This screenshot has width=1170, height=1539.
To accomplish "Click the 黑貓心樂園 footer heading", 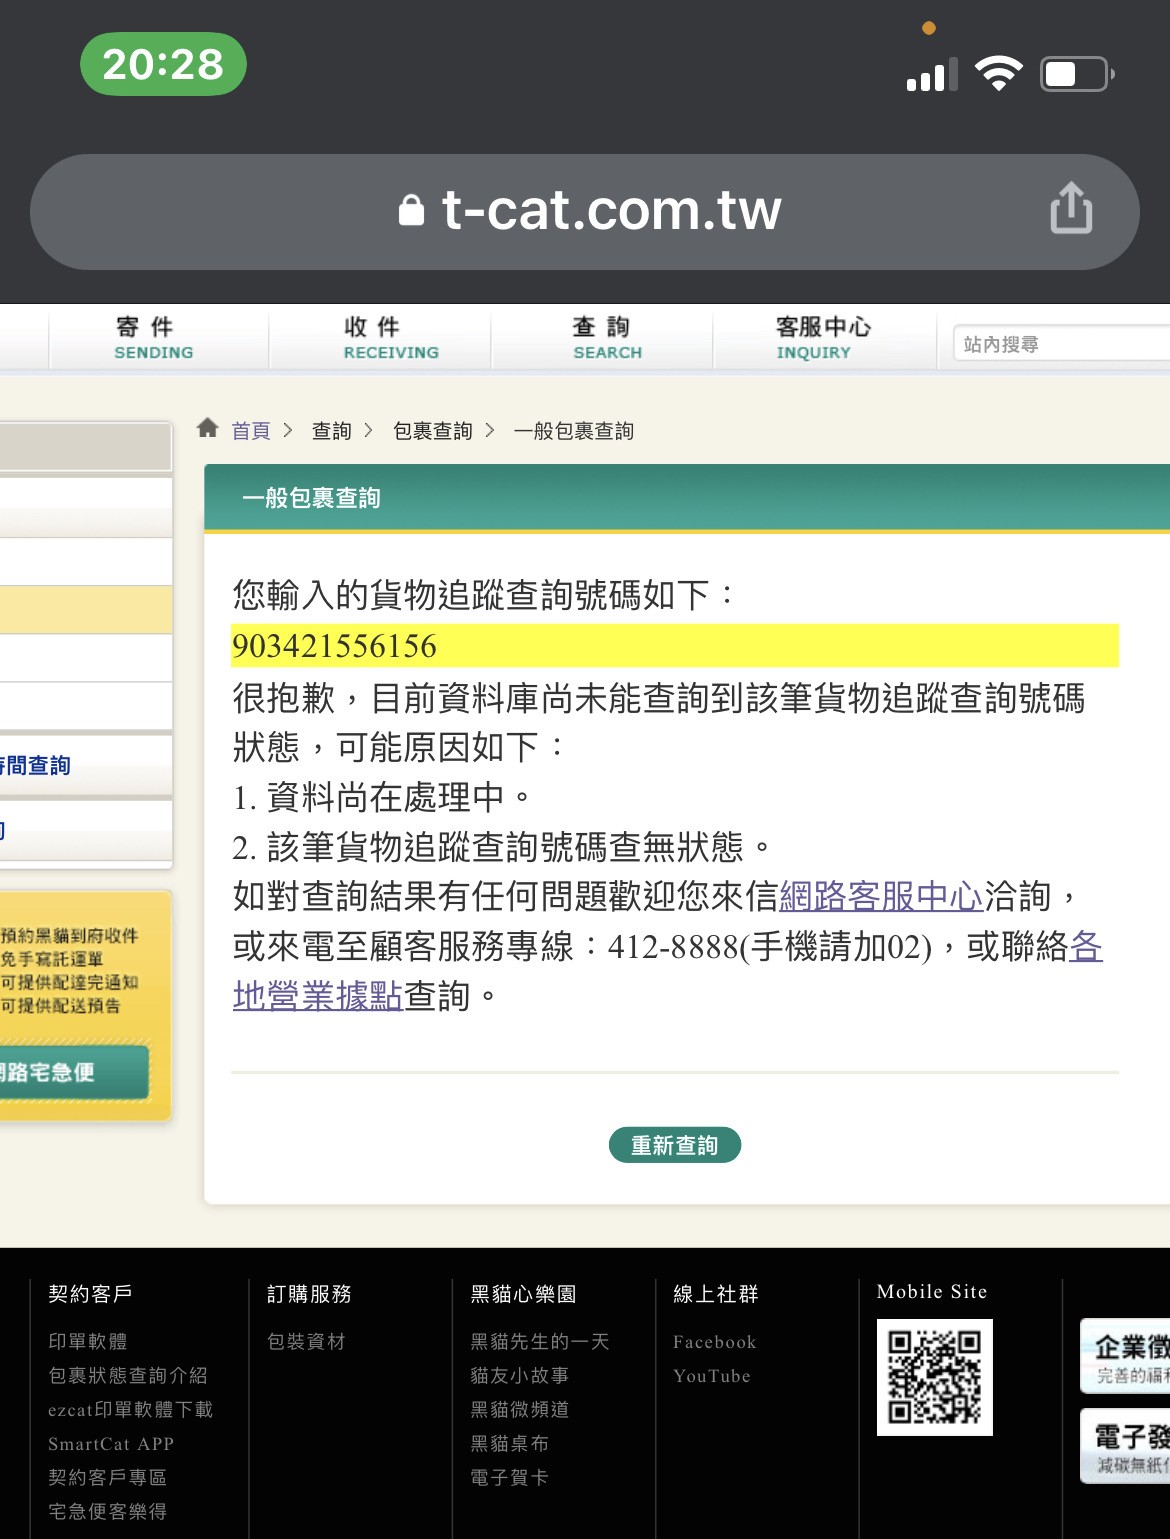I will (523, 1294).
